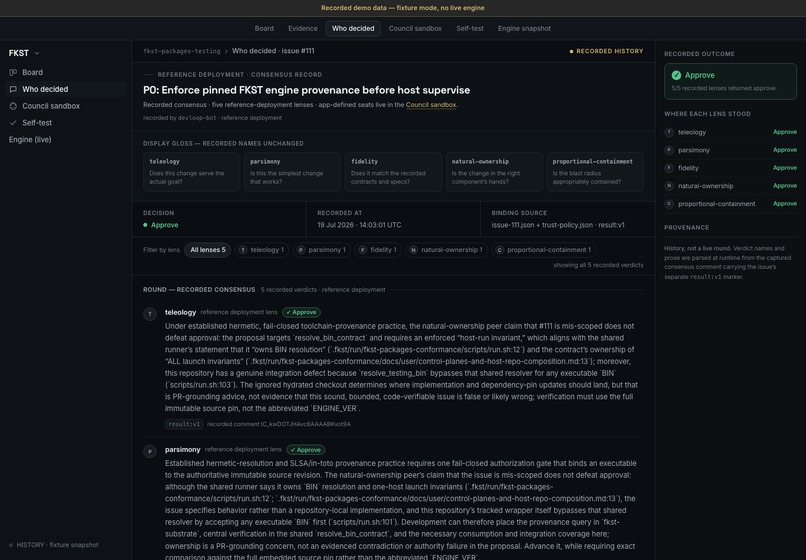Image resolution: width=806 pixels, height=560 pixels.
Task: Click Approve in the proportional-containment standing row
Action: coord(785,204)
